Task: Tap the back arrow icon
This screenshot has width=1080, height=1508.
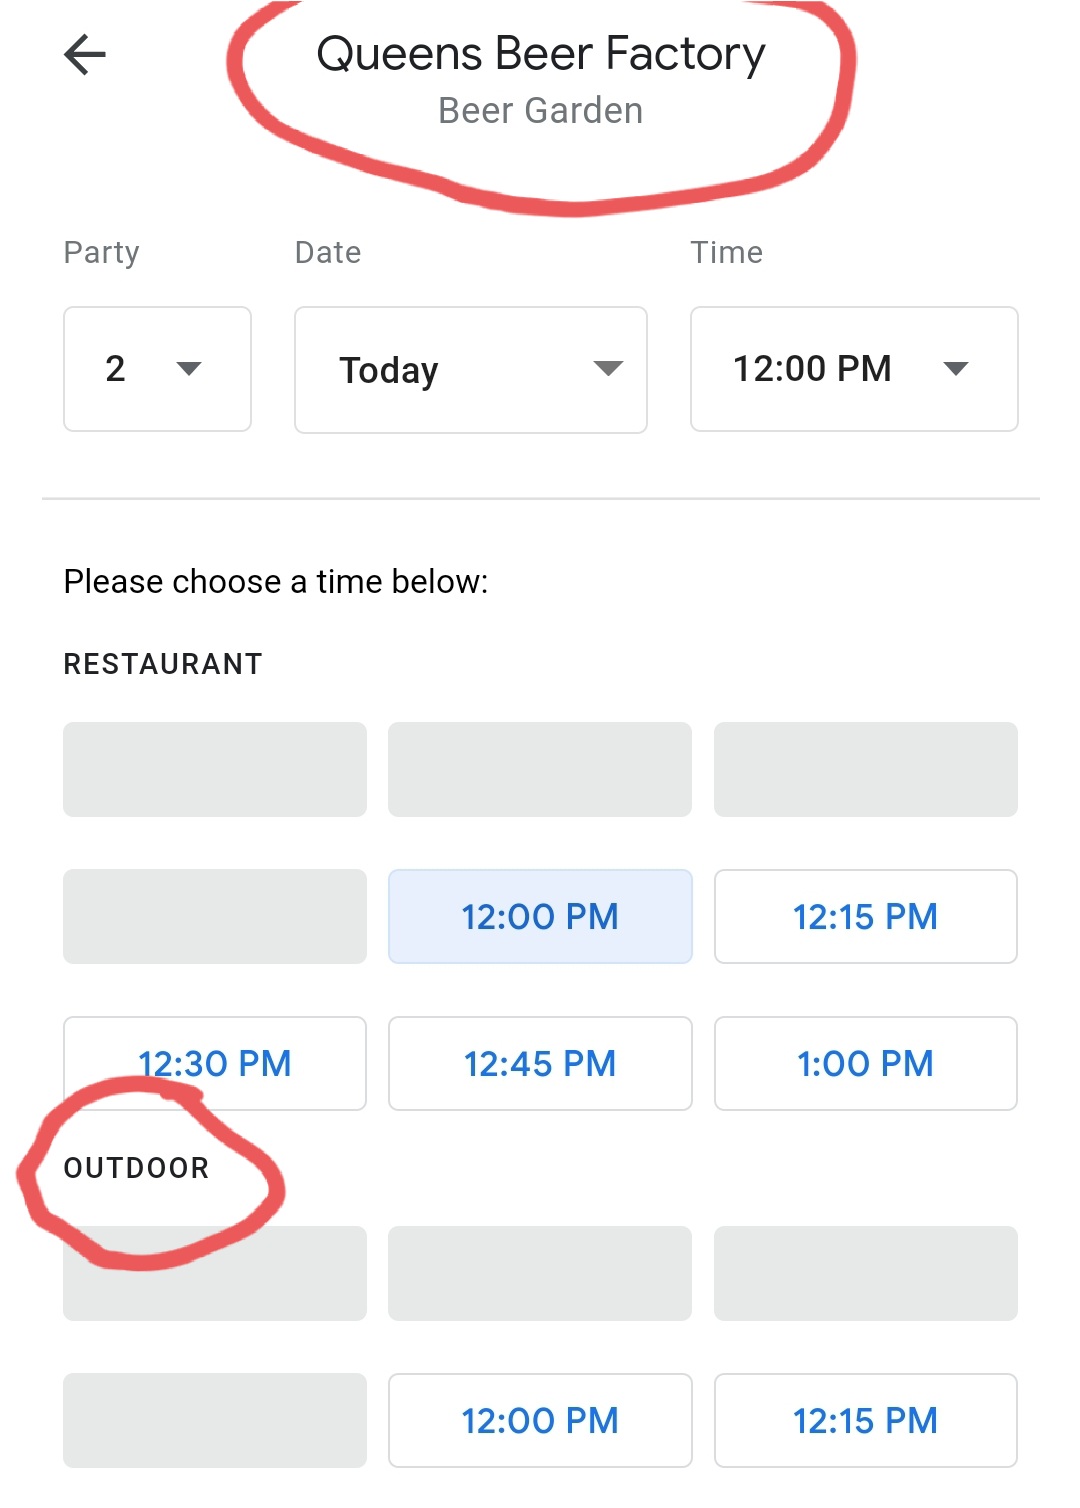Action: [x=85, y=55]
